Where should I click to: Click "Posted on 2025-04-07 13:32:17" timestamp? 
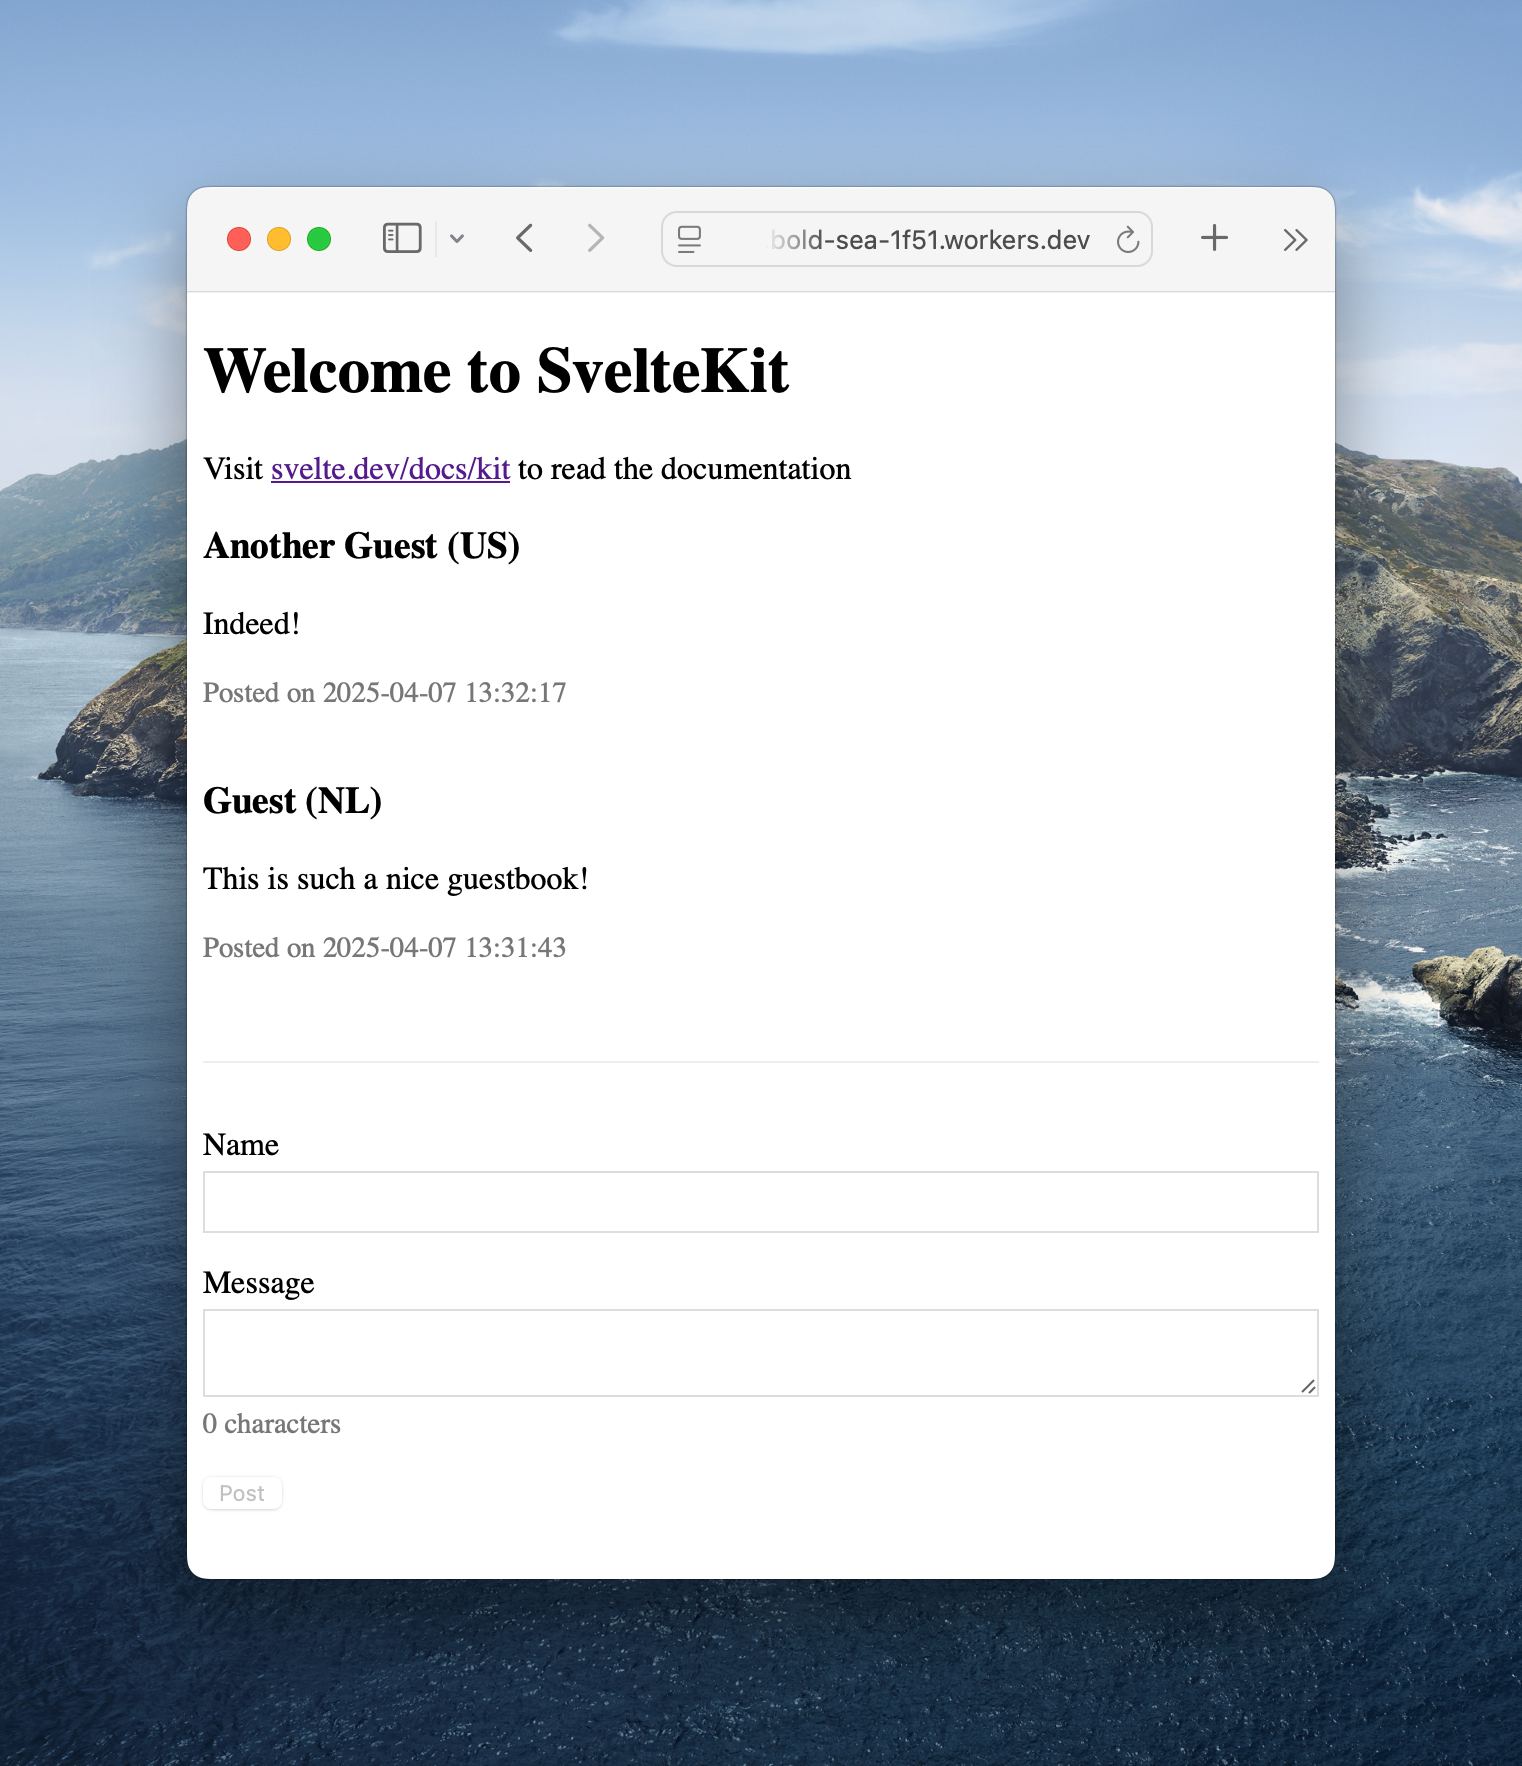click(384, 693)
